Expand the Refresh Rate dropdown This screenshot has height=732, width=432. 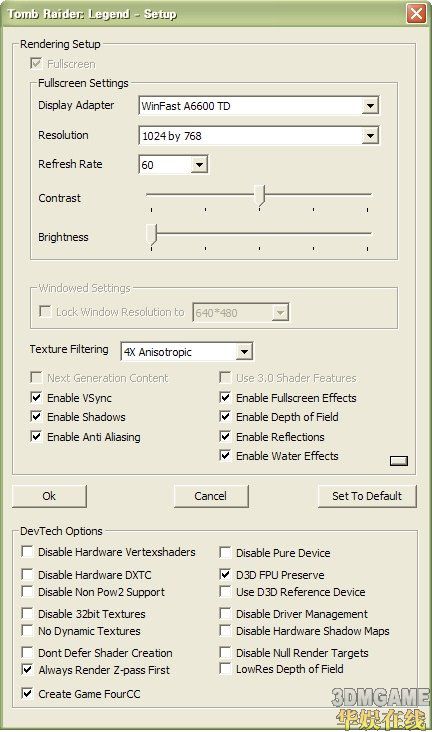tap(199, 165)
